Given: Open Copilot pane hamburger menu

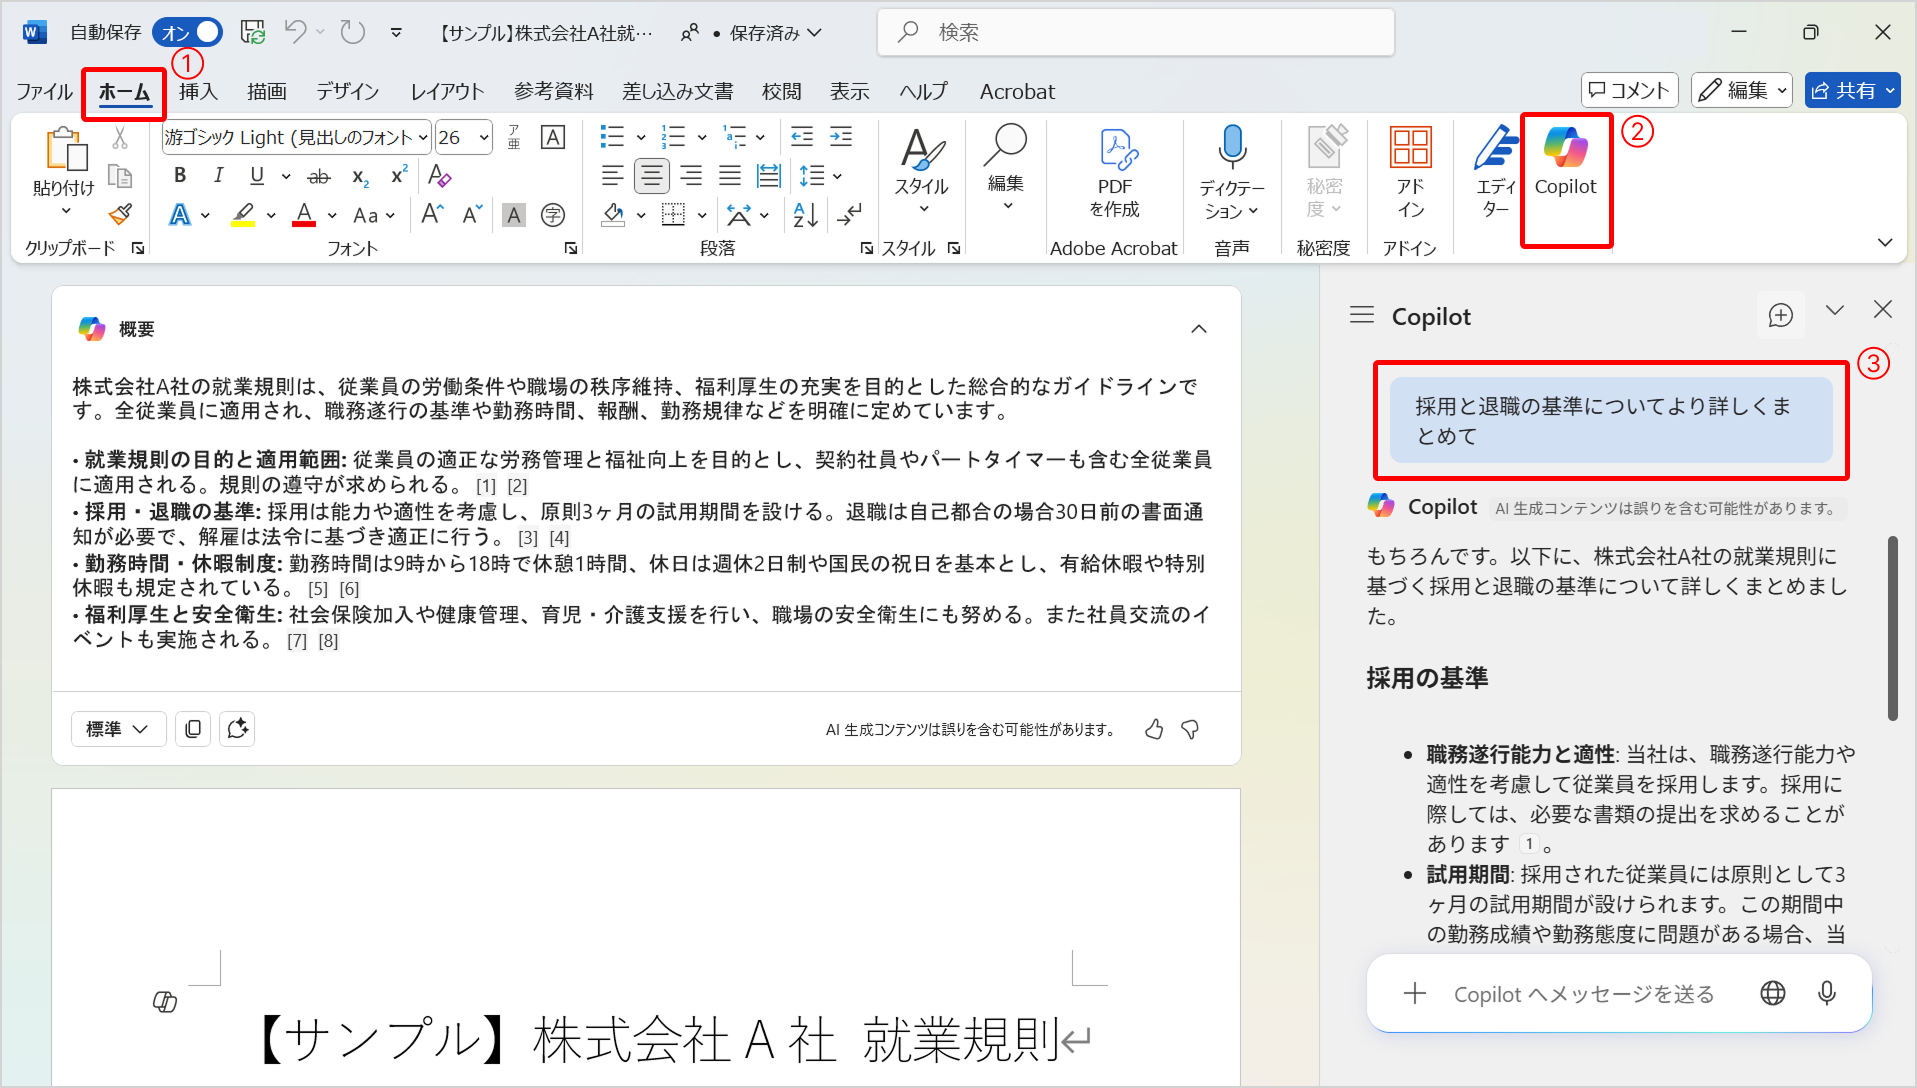Looking at the screenshot, I should (1361, 315).
